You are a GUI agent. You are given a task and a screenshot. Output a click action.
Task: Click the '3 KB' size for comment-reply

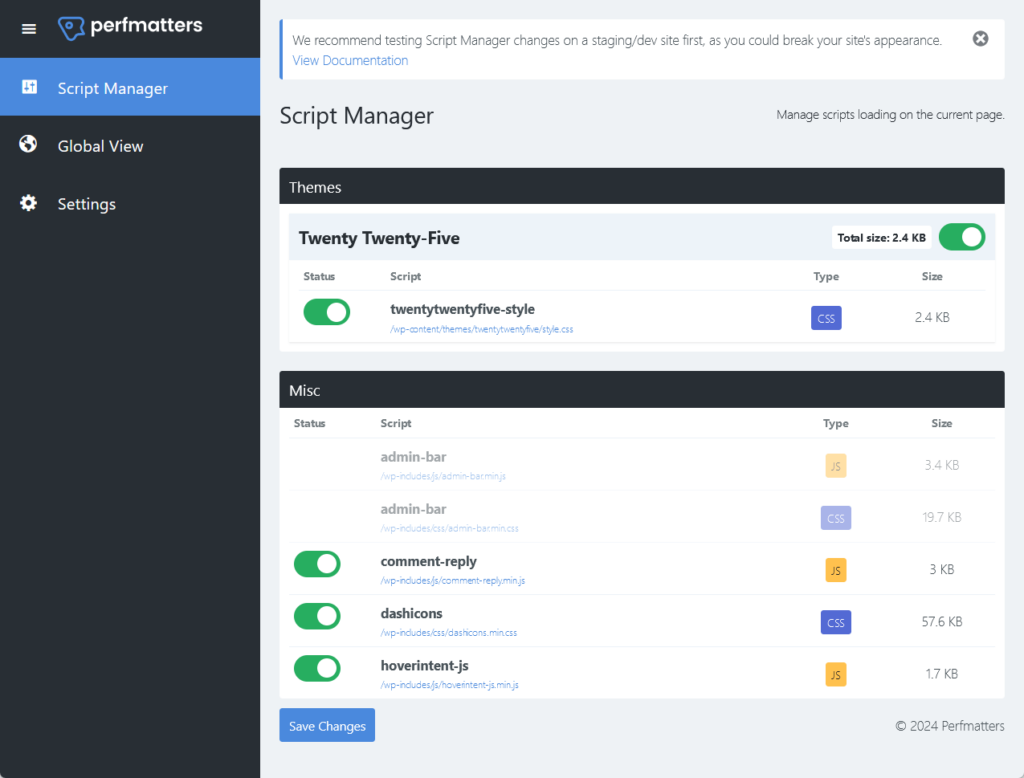pyautogui.click(x=942, y=570)
